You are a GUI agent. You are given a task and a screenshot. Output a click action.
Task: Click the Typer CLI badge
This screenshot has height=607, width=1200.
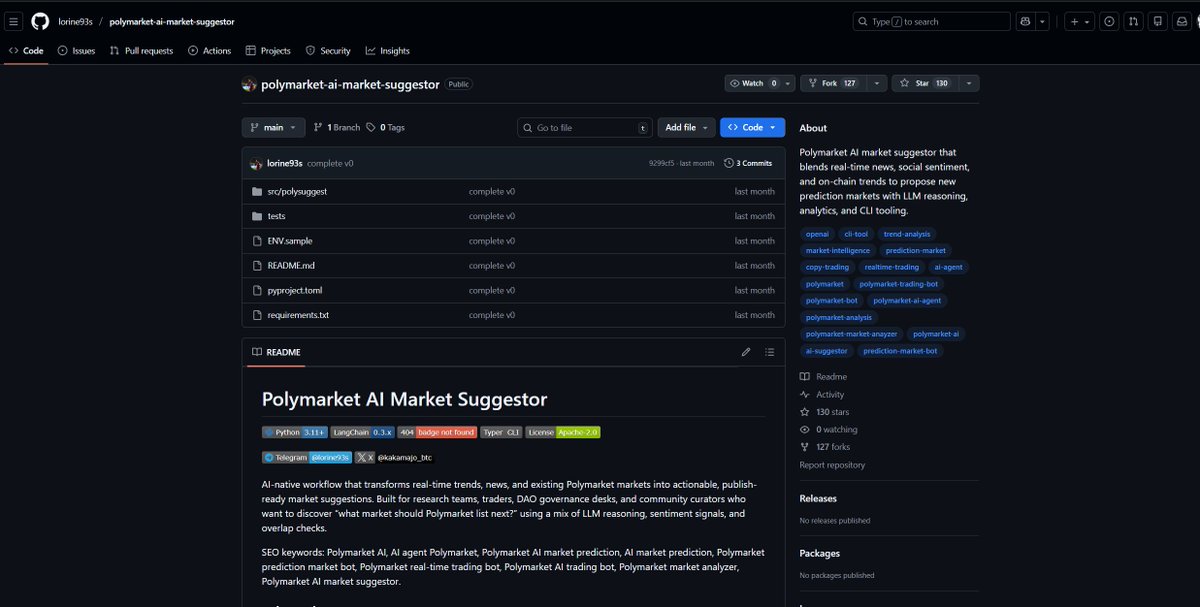(501, 432)
